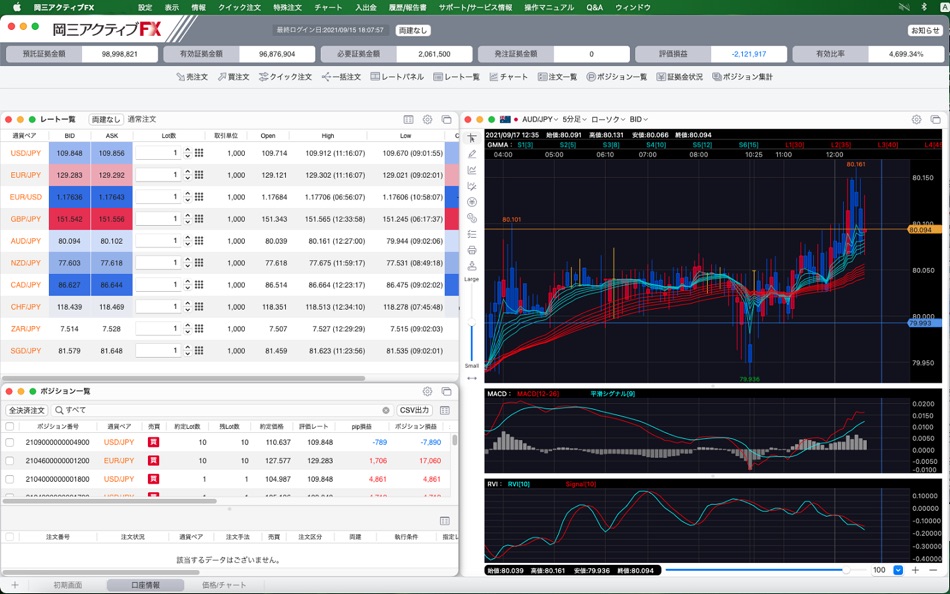Open レート一覧 in the icon toolbar

[x=456, y=77]
